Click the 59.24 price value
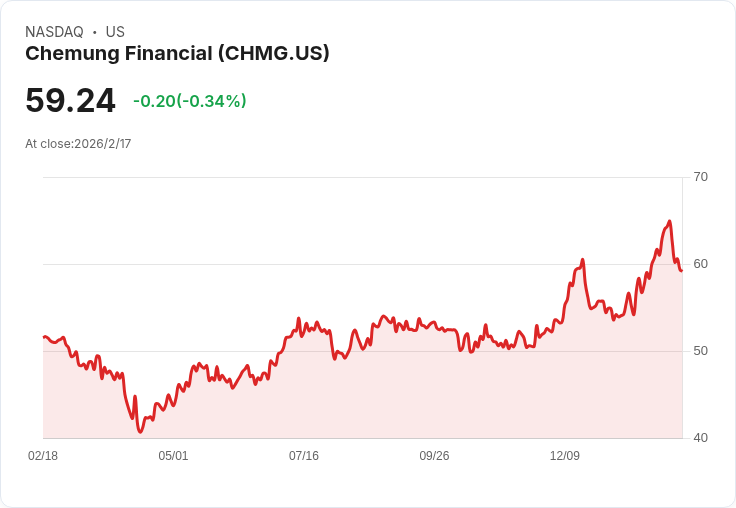Screen dimensions: 736x508 click(x=70, y=100)
